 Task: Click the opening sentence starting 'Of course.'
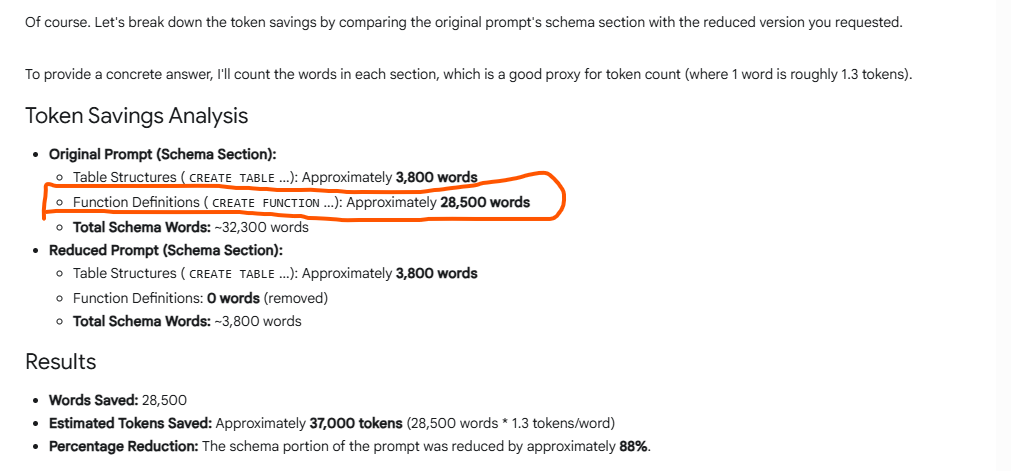point(463,23)
